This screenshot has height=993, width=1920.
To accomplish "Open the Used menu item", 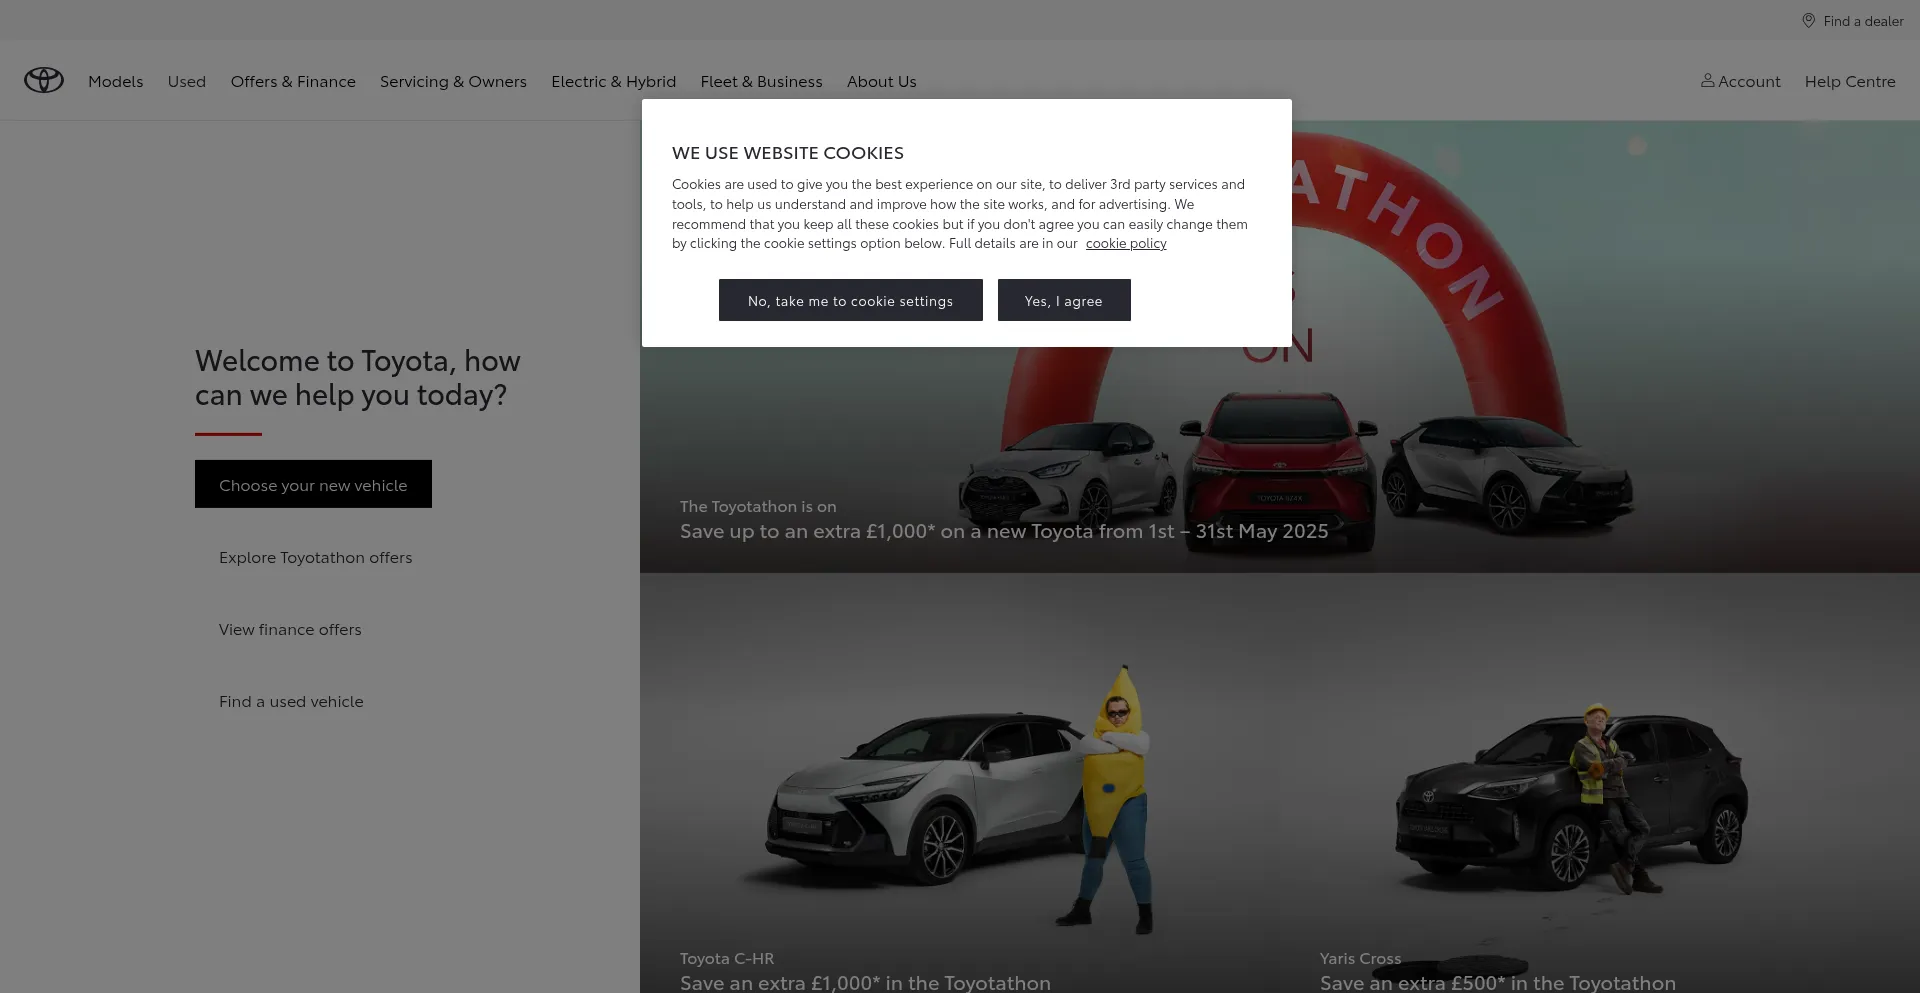I will tap(187, 82).
